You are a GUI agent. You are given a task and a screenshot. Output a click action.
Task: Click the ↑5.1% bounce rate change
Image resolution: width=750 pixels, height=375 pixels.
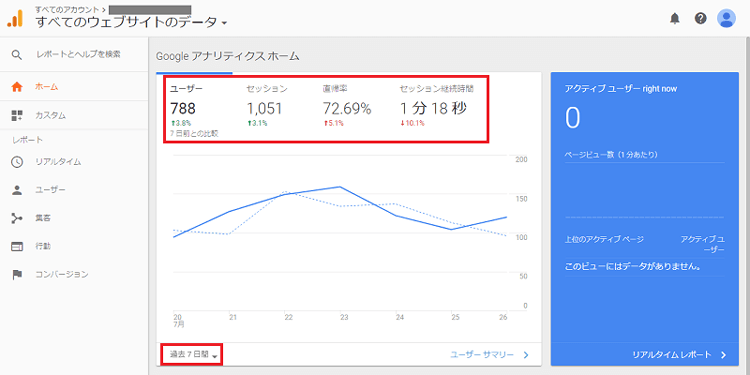coord(334,123)
